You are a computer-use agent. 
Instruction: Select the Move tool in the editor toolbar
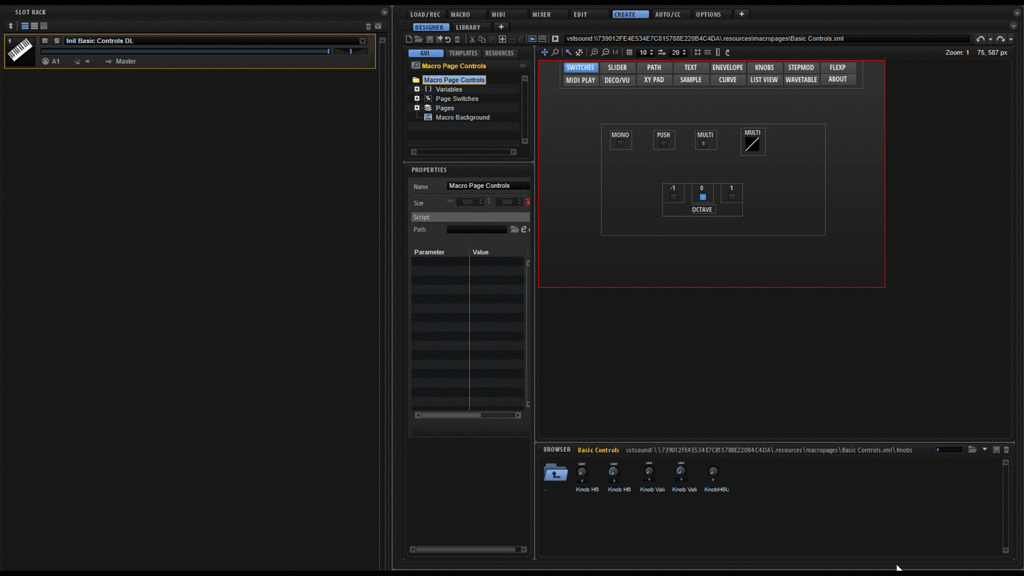(544, 52)
